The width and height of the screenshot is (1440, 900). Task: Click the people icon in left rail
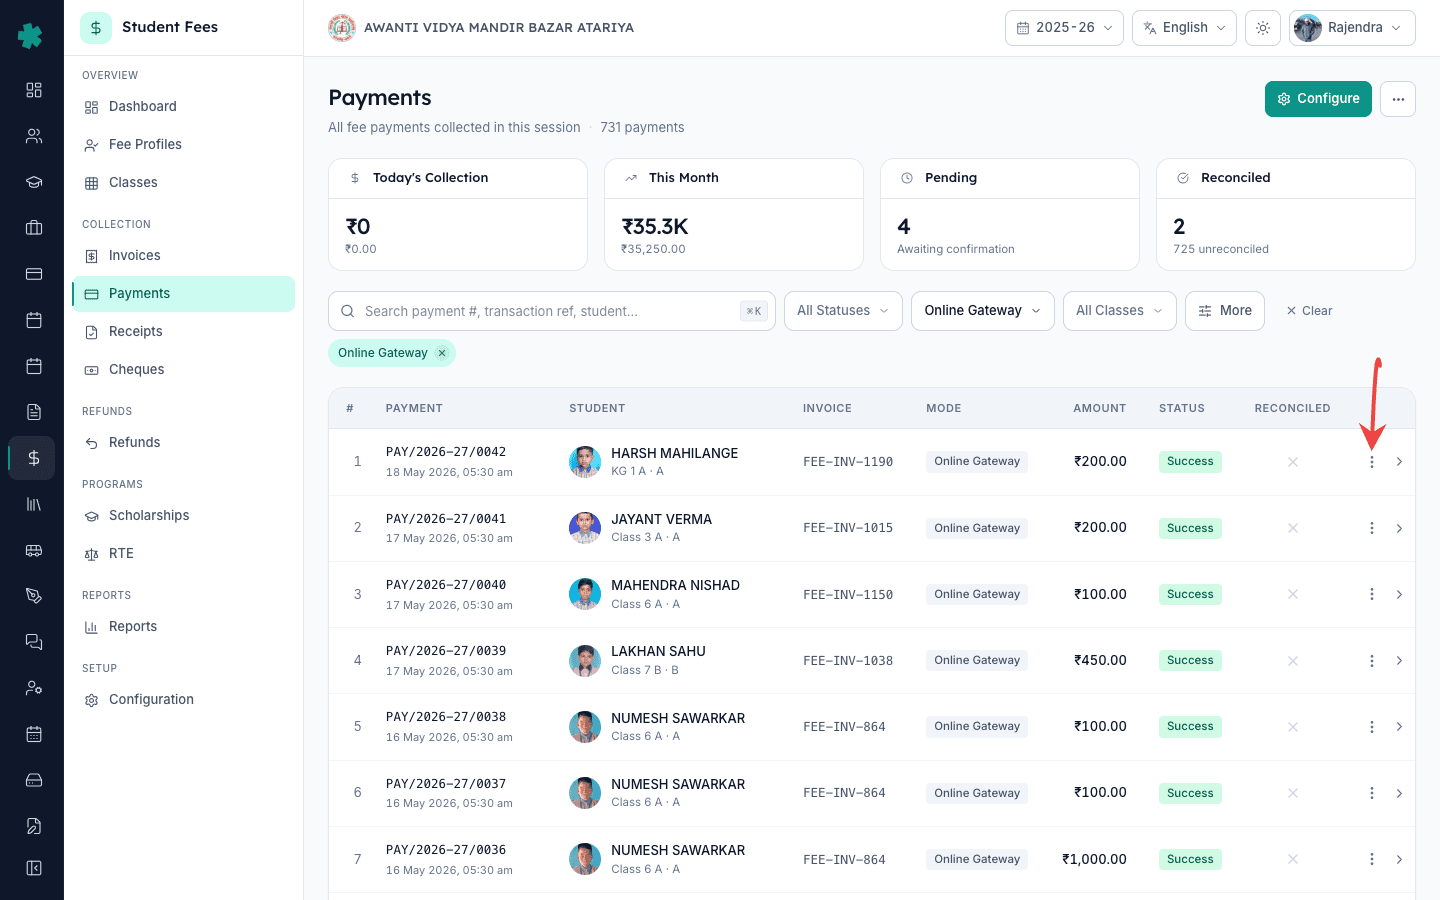(33, 136)
